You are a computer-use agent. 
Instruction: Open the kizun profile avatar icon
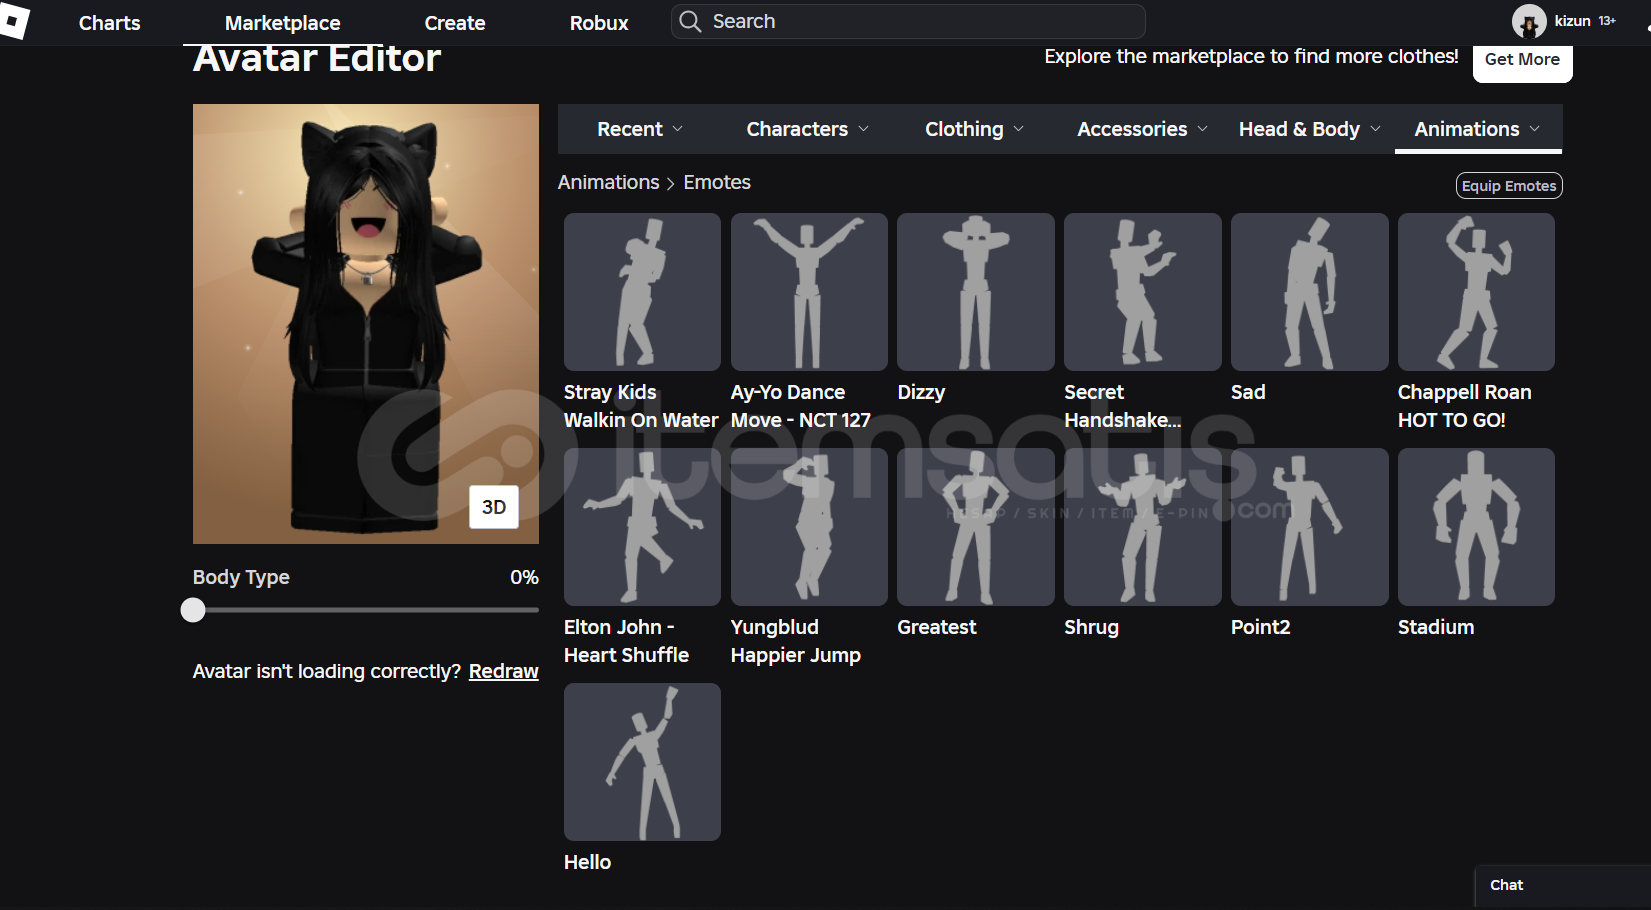(x=1528, y=21)
